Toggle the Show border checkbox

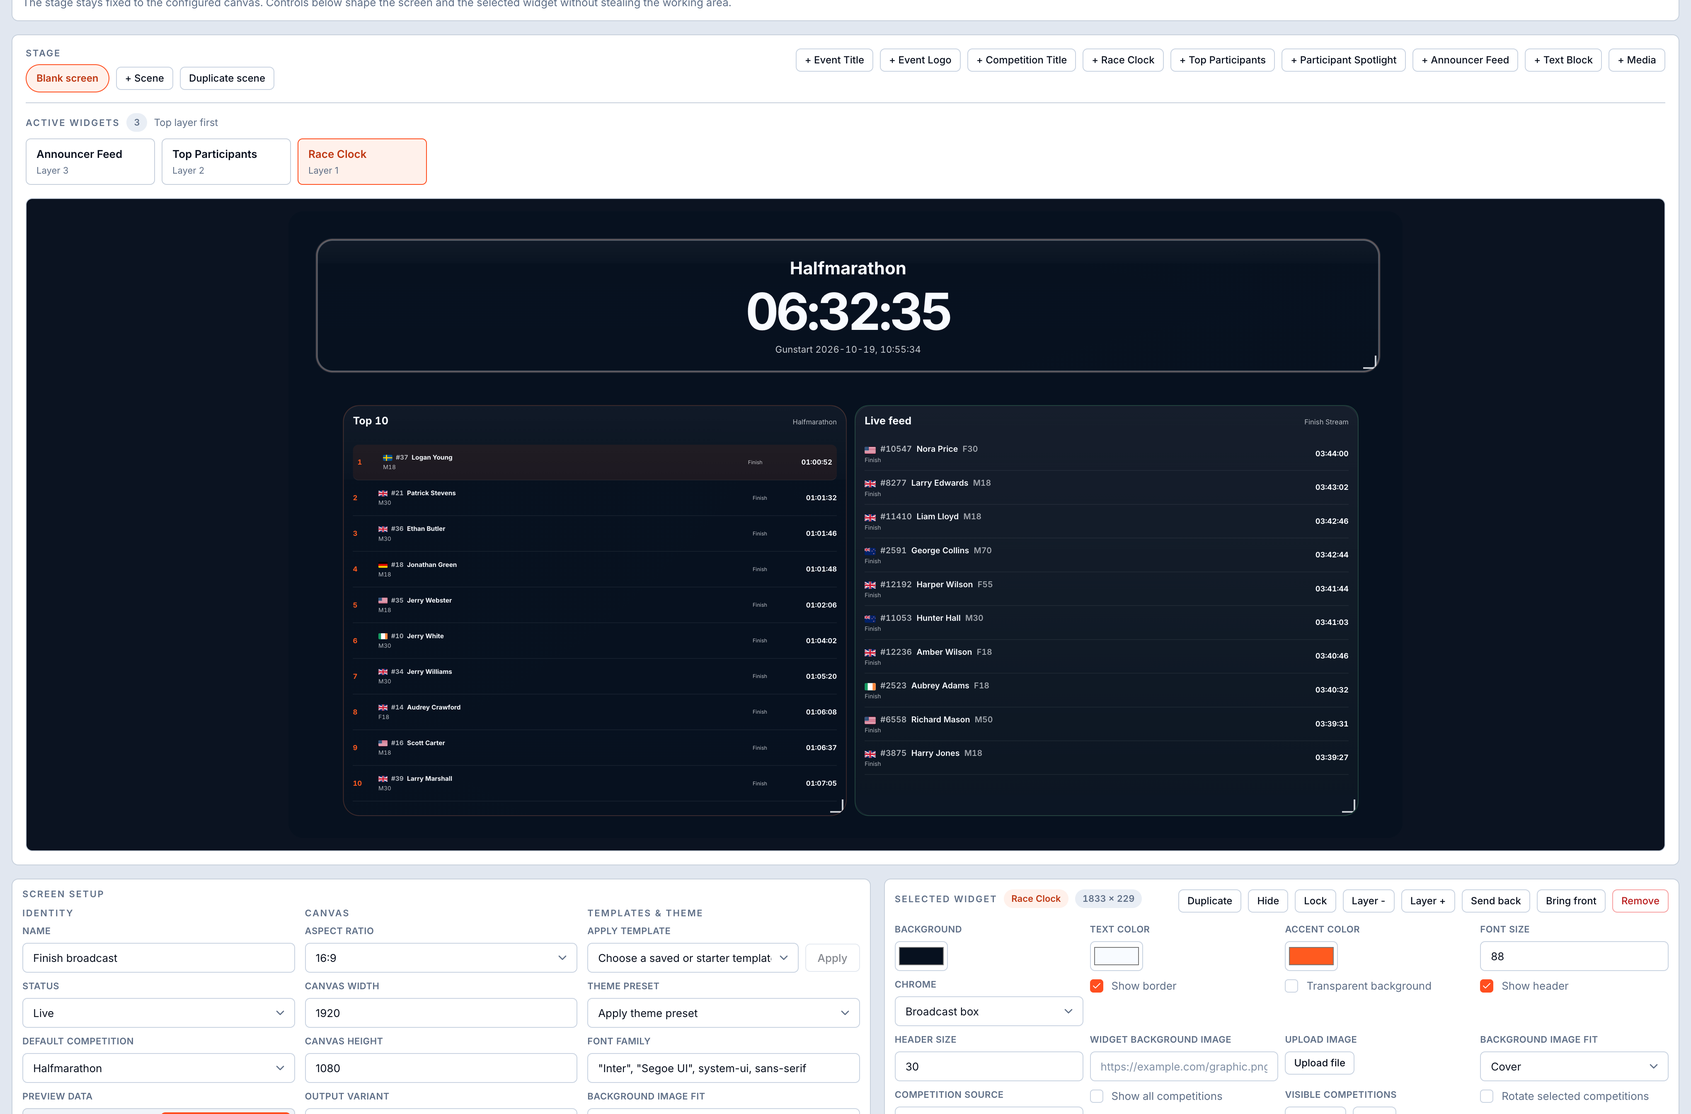pyautogui.click(x=1097, y=986)
